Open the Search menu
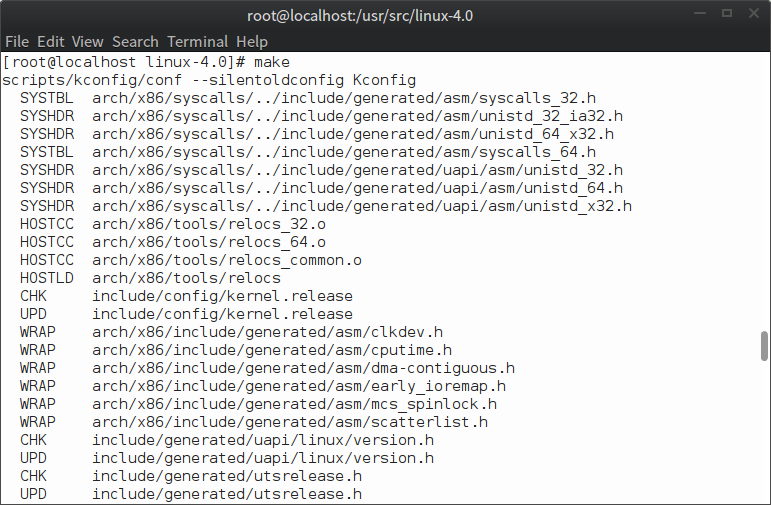 pos(135,41)
